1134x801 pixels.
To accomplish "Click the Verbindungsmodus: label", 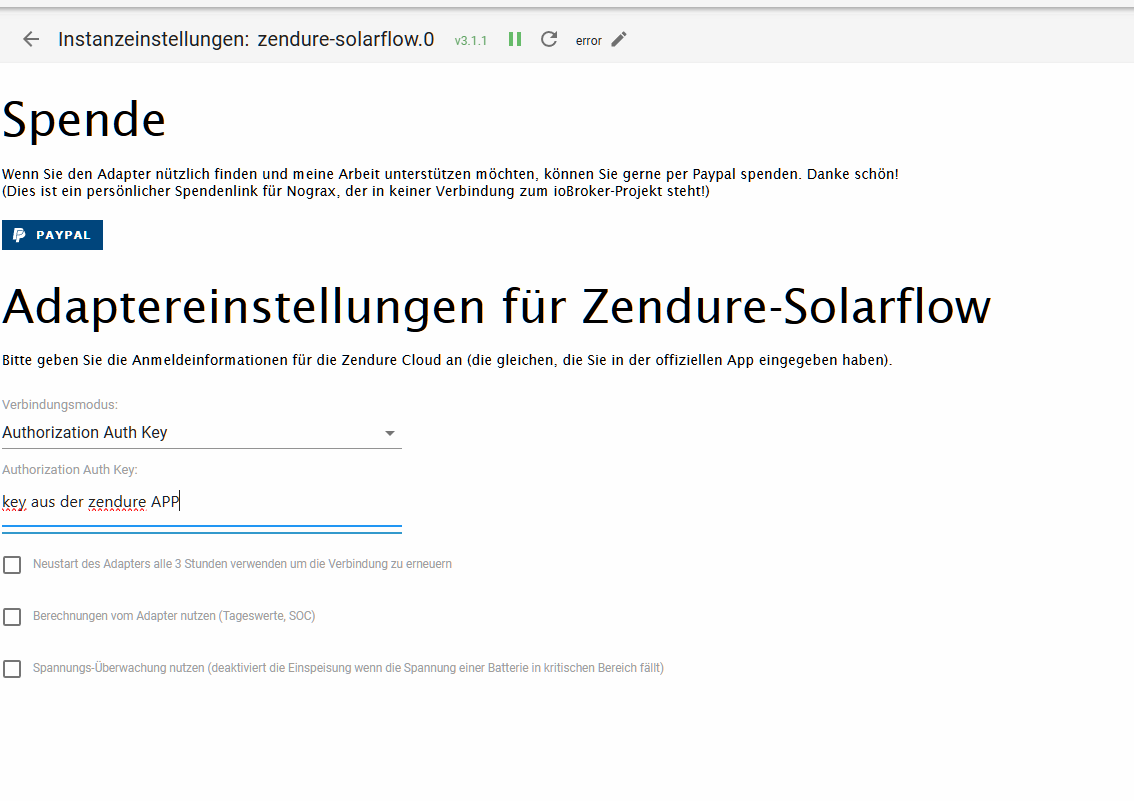I will 60,405.
